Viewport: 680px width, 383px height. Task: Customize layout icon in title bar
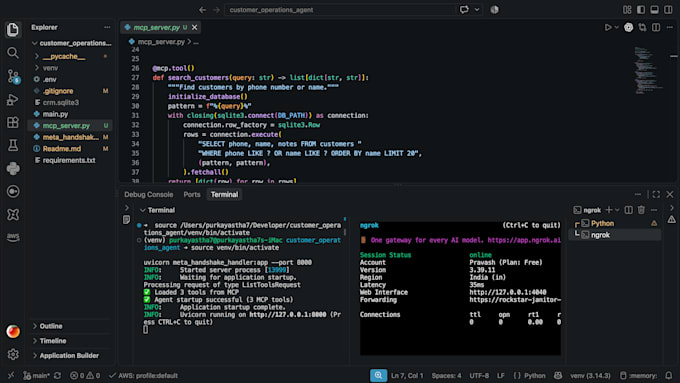(627, 10)
